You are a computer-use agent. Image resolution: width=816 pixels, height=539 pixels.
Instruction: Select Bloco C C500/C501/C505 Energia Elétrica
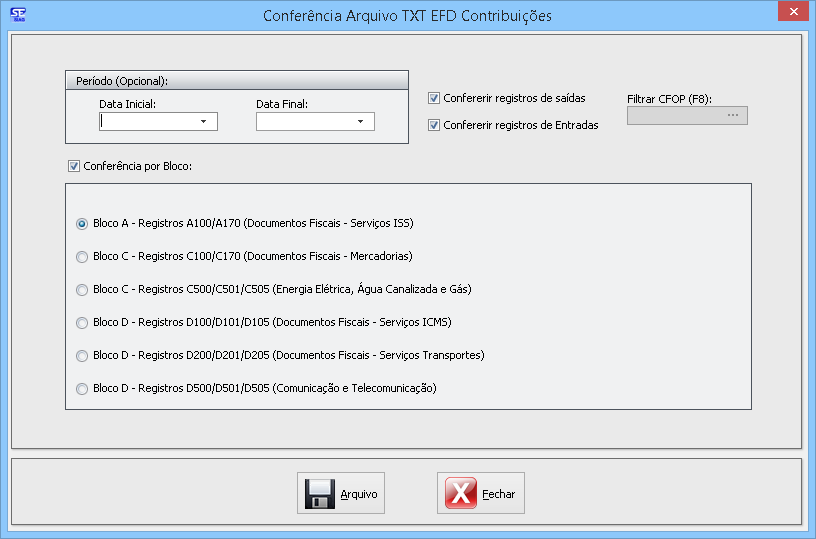tap(82, 290)
